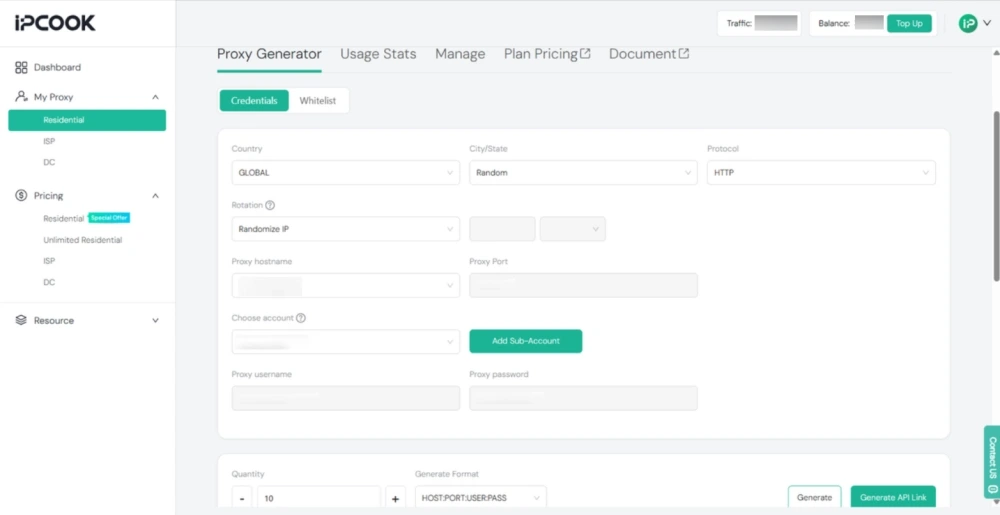Click the Generate button

point(814,497)
